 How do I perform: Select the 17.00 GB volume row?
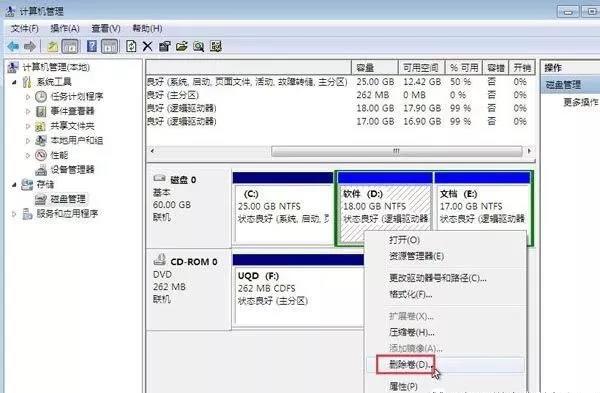340,121
